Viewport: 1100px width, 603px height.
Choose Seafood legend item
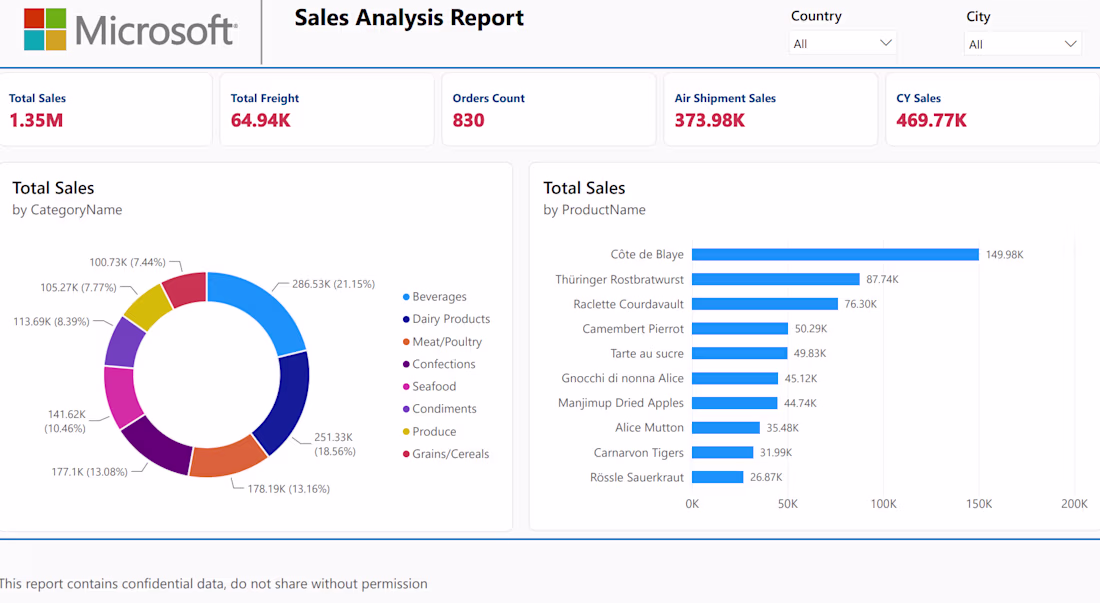click(x=429, y=386)
